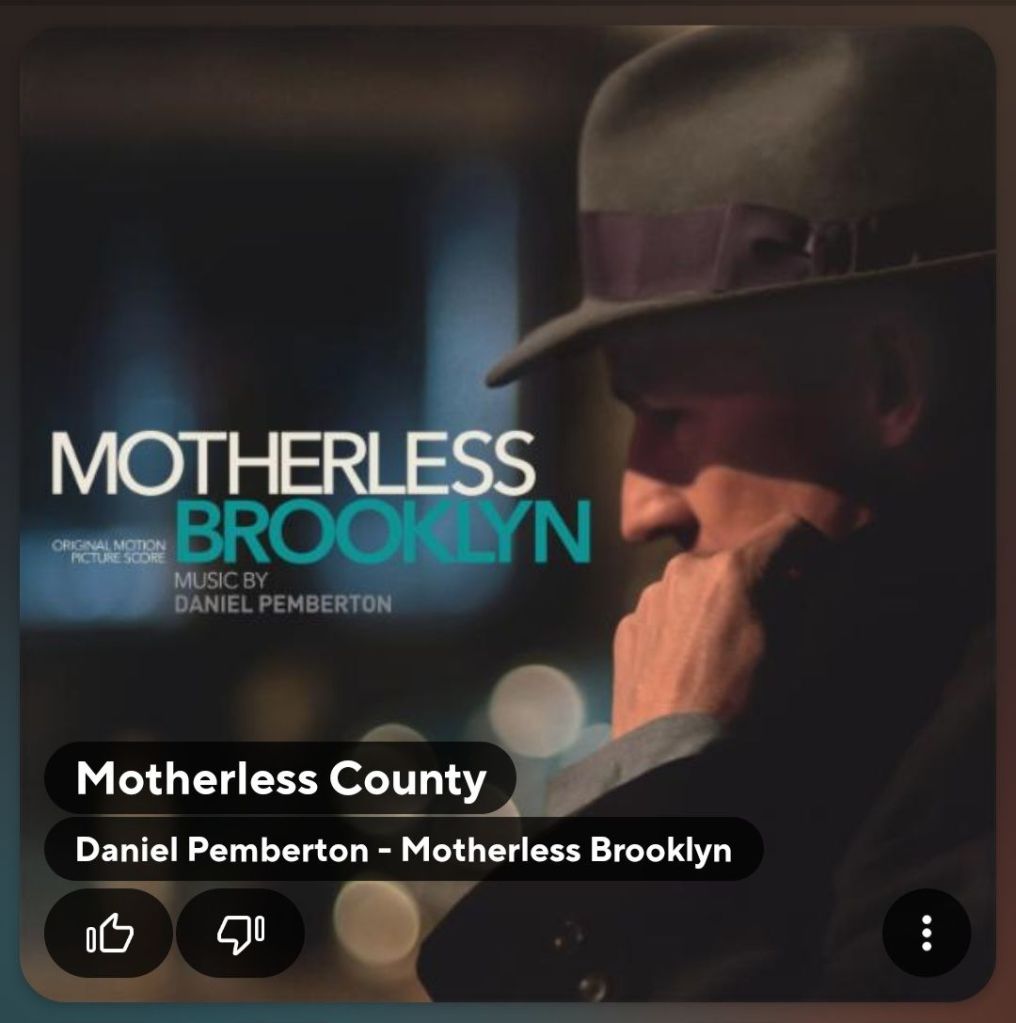Viewport: 1016px width, 1023px height.
Task: Open the three-dot more options menu
Action: [926, 932]
